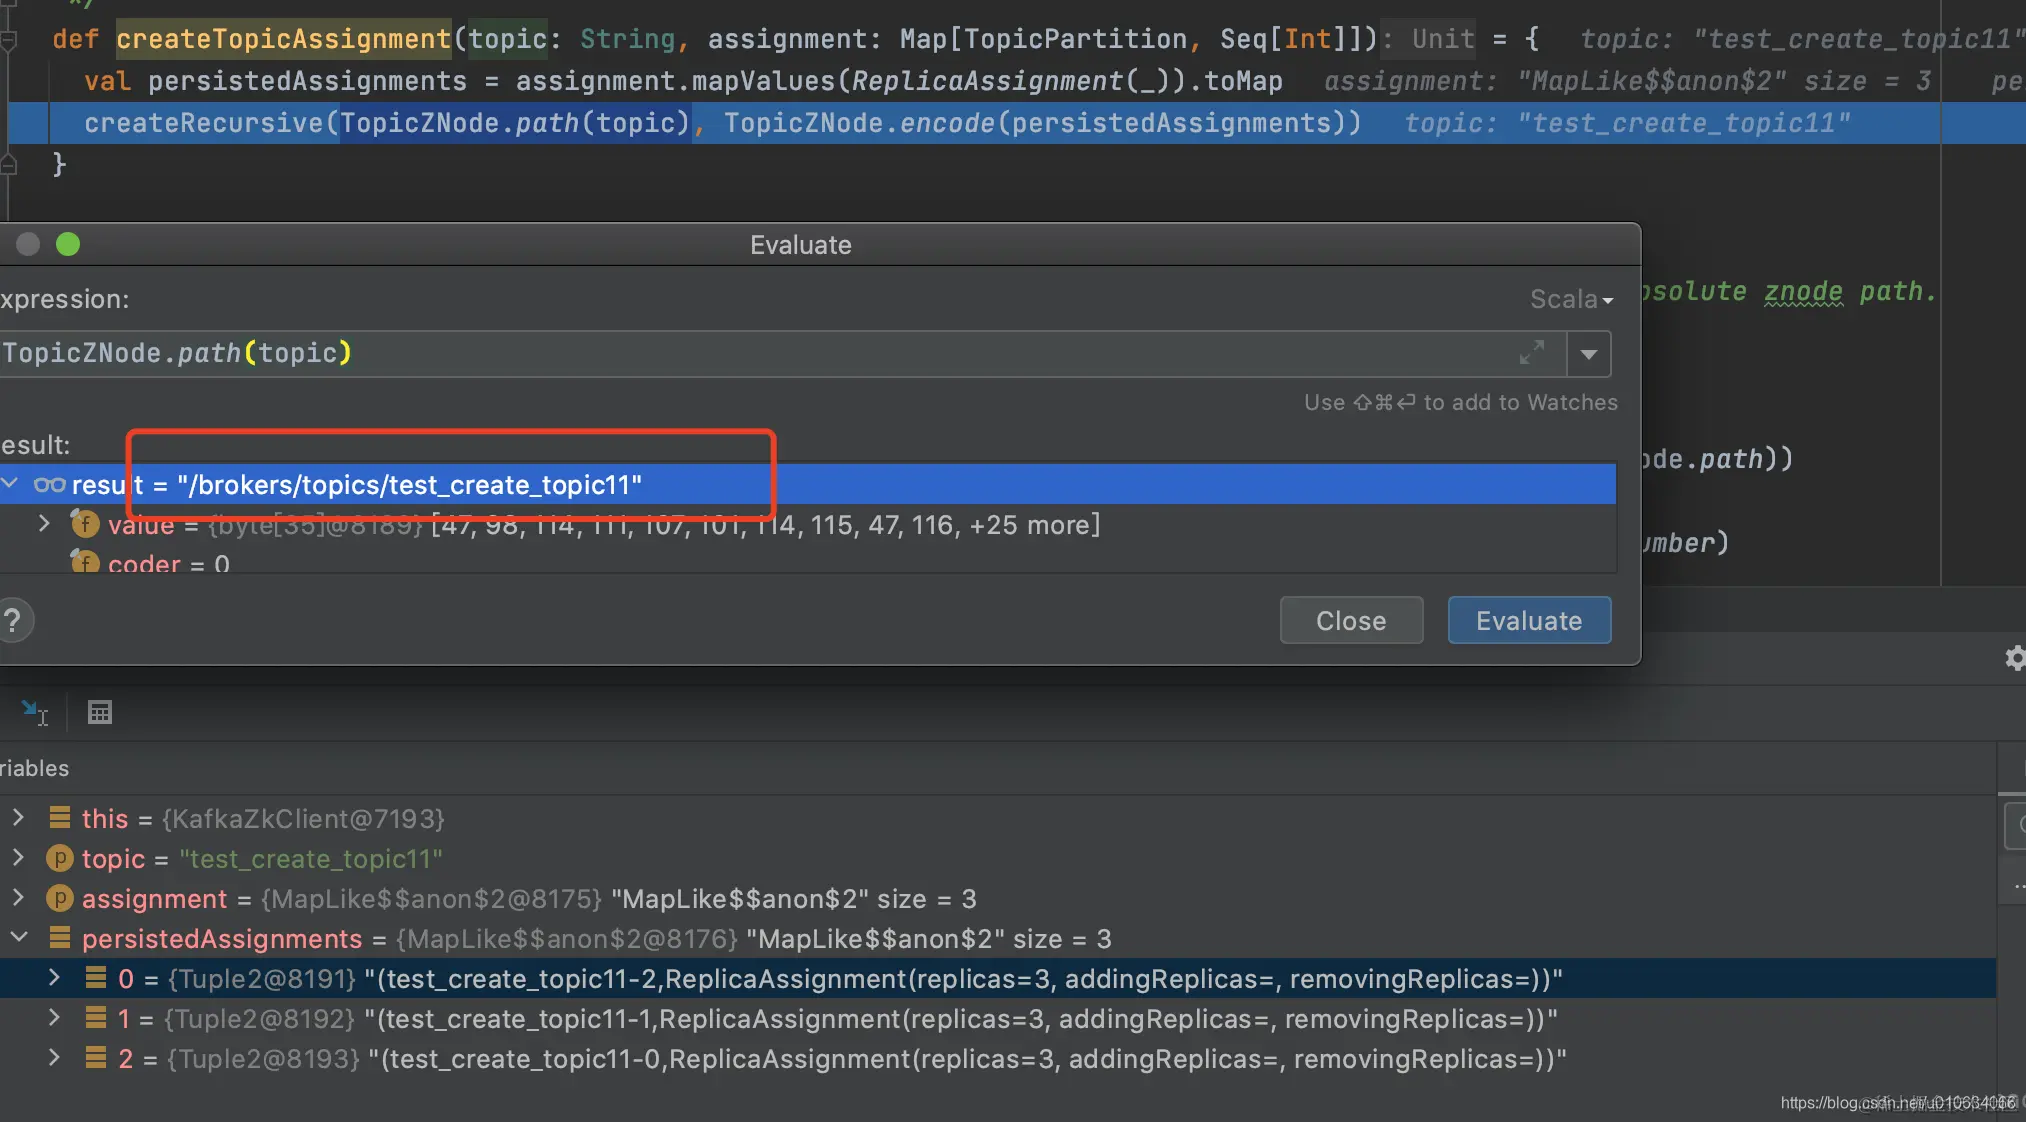Collapse the persistedAssignments variable node
Screen dimensions: 2026x1122
coord(18,938)
